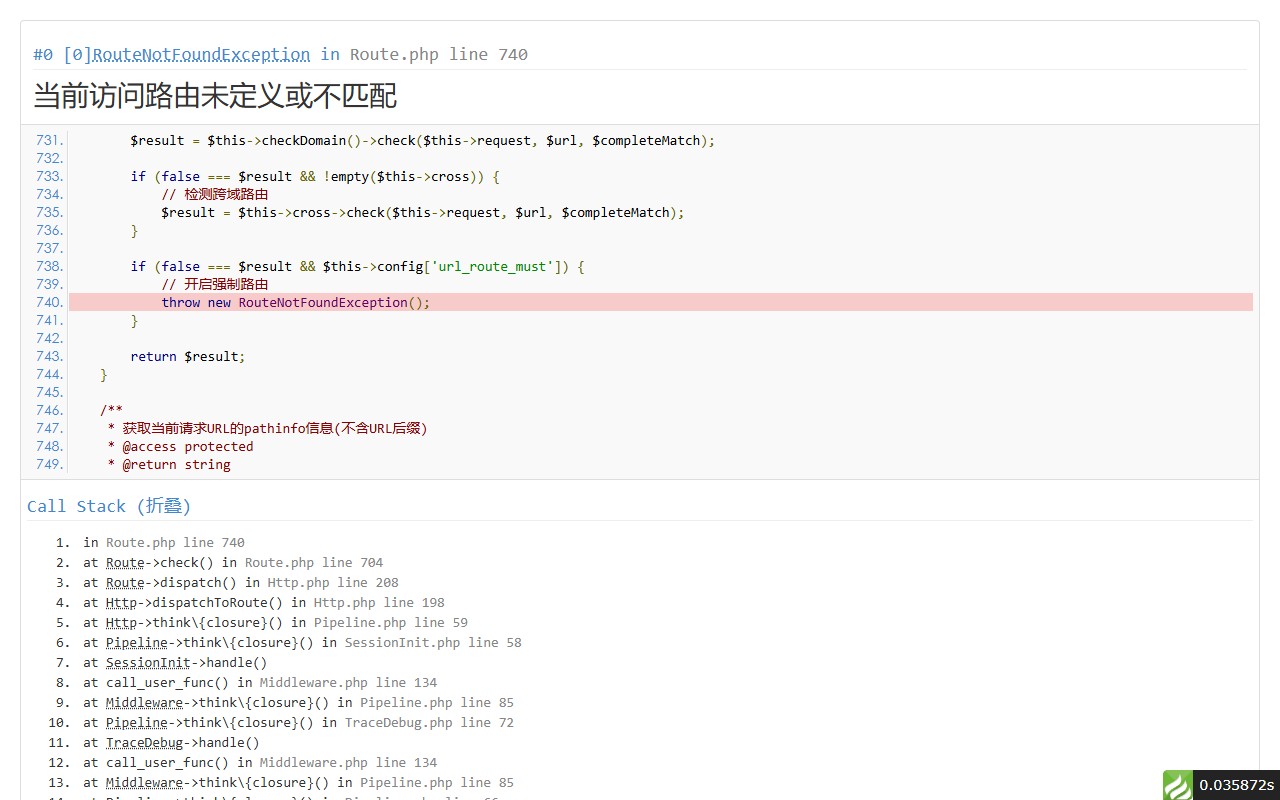Click line number 731 in code listing
Screen dimensions: 1280x800
point(48,140)
